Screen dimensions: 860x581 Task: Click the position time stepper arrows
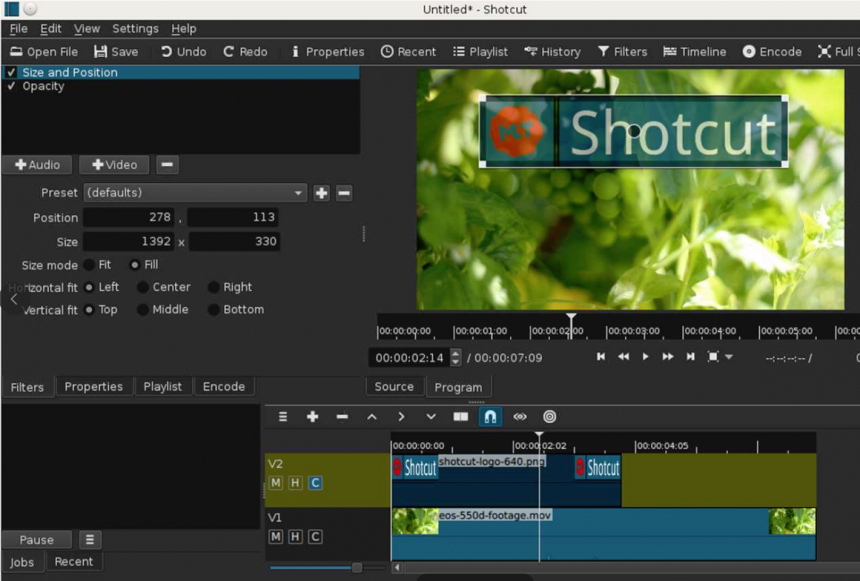[x=455, y=355]
